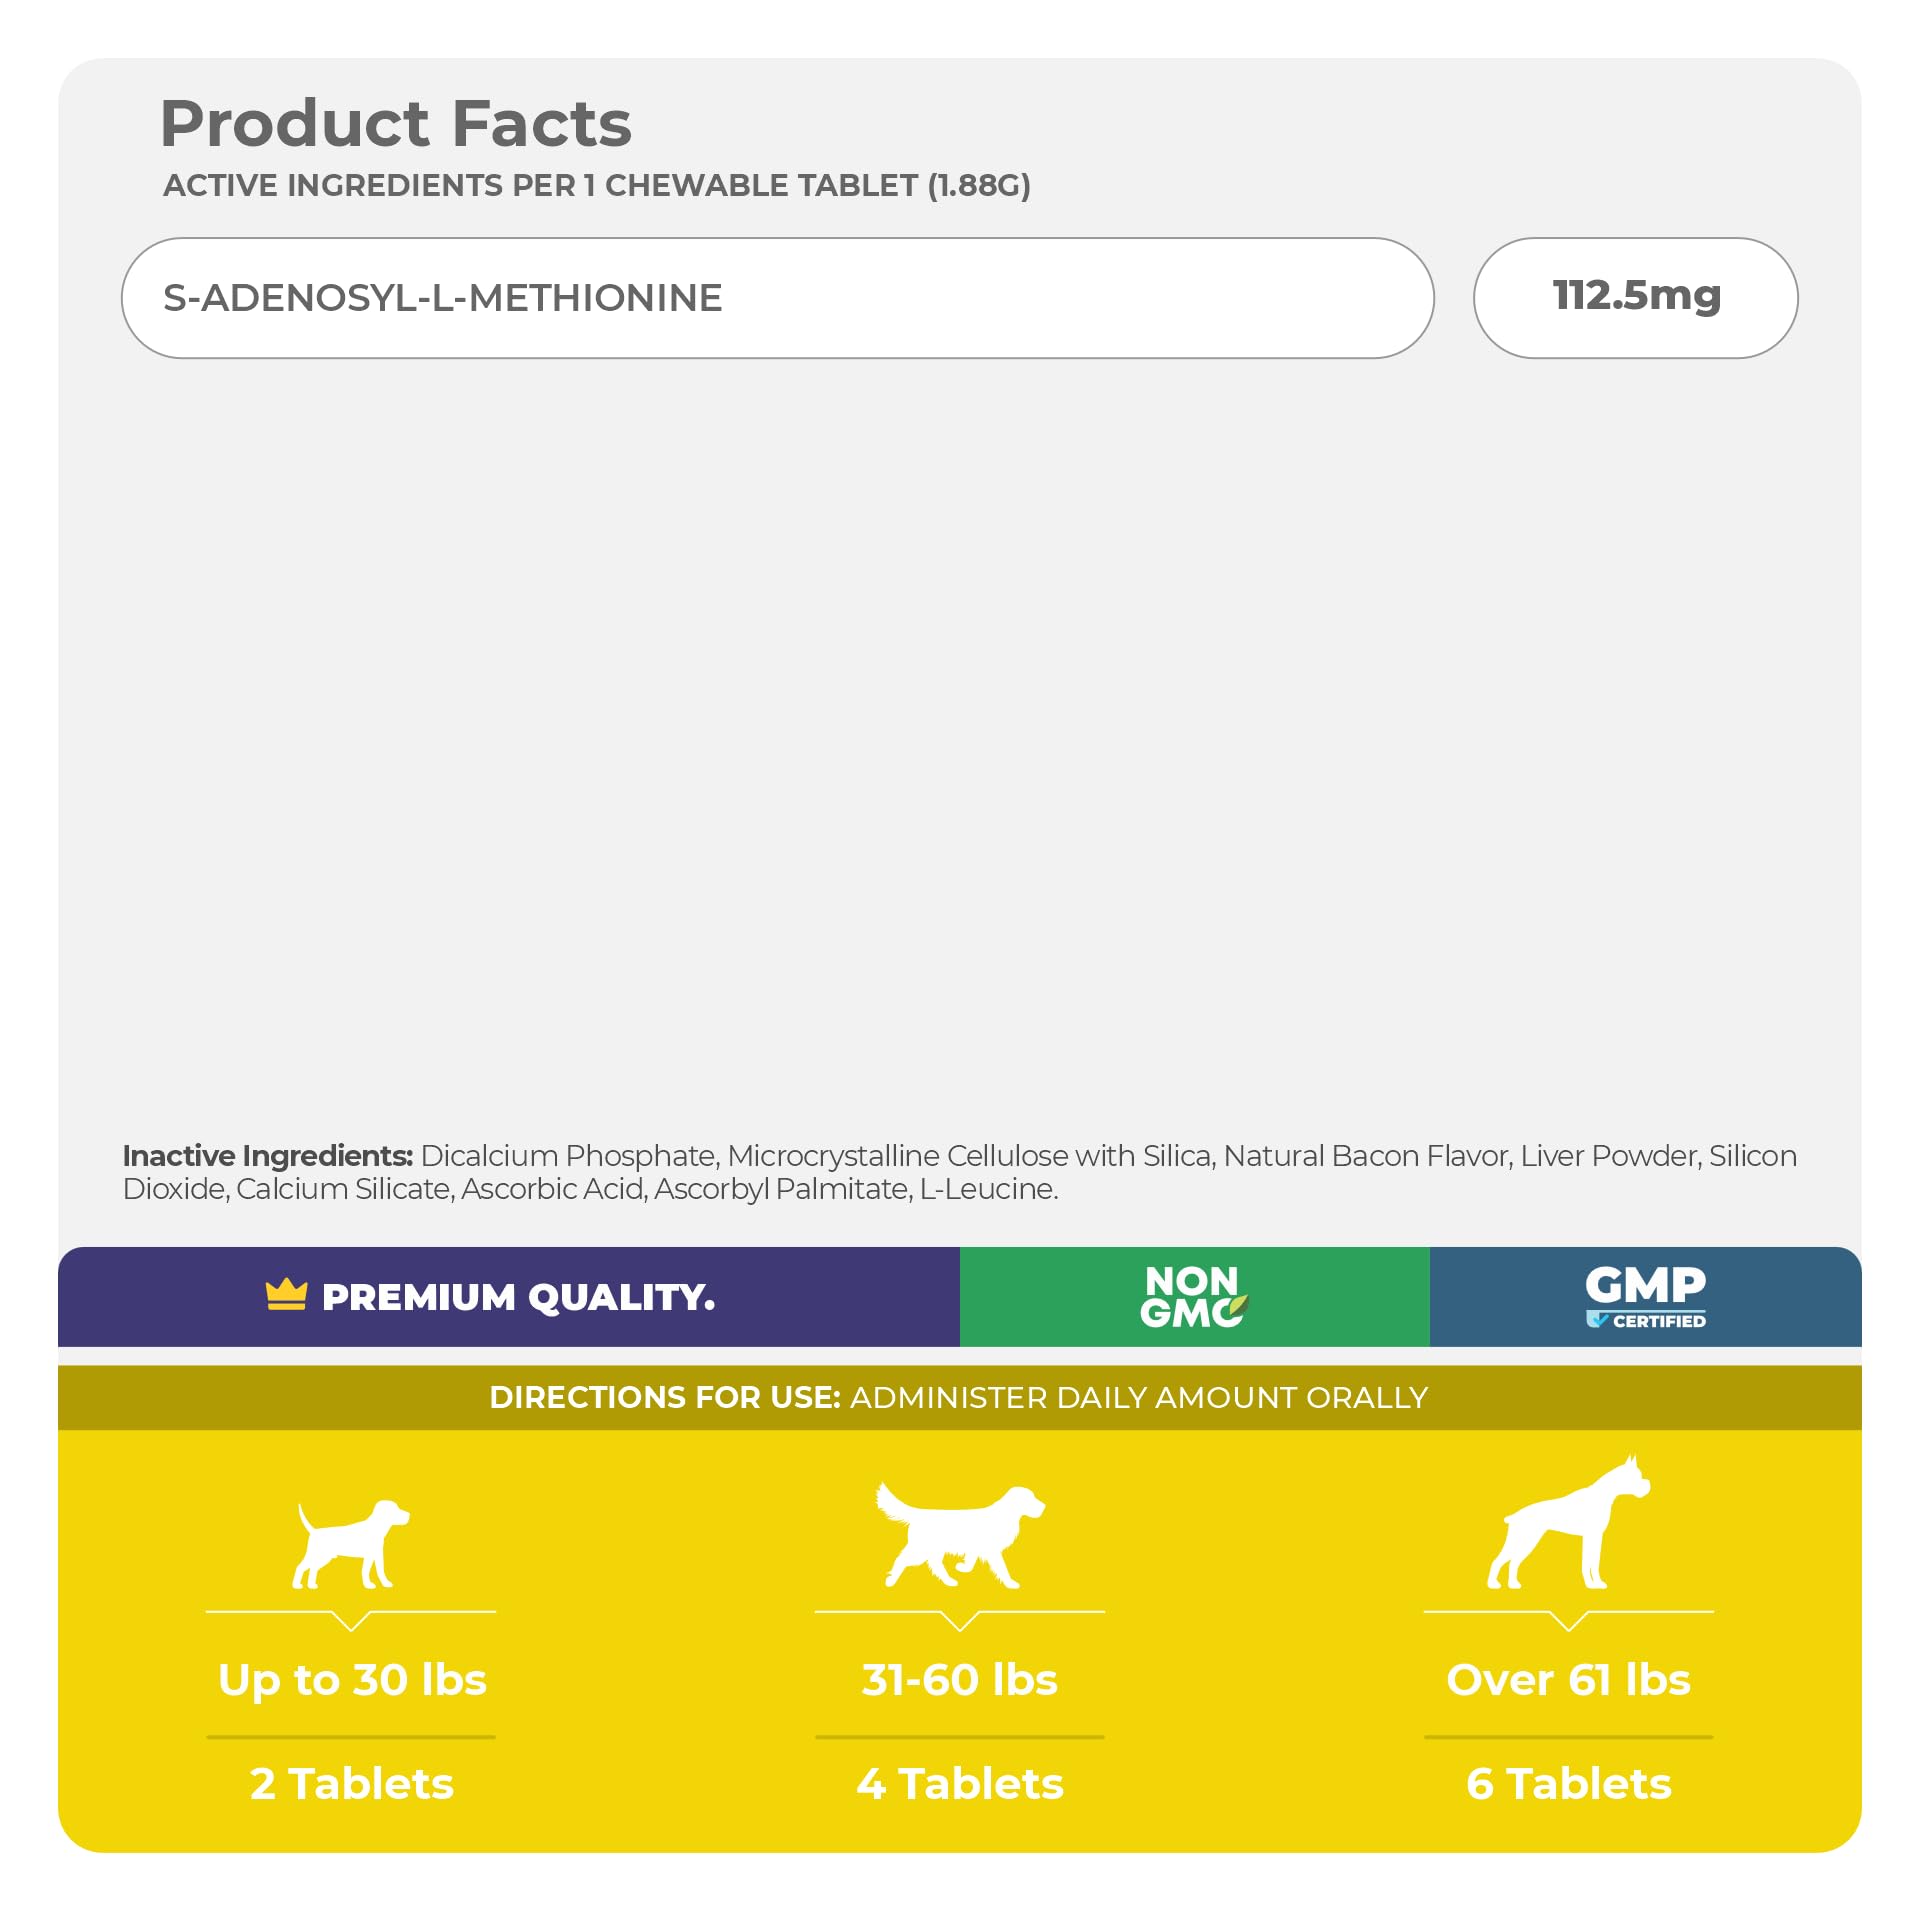Click the Directions For Use header bar
The width and height of the screenshot is (1920, 1920).
tap(959, 1397)
